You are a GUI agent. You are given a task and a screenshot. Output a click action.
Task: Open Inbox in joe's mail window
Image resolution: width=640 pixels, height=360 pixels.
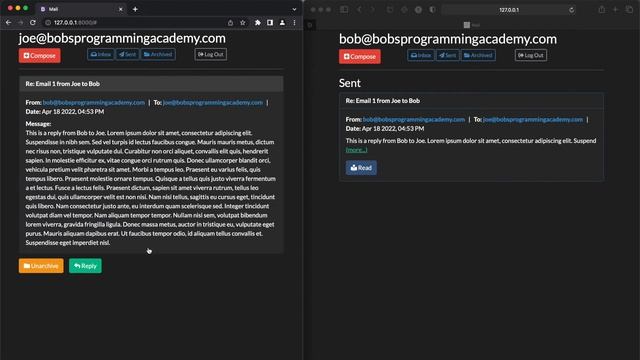pyautogui.click(x=101, y=54)
